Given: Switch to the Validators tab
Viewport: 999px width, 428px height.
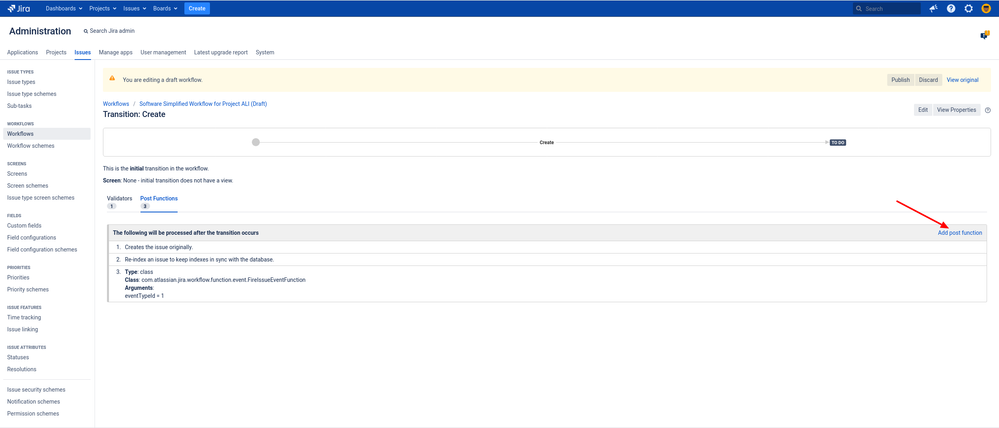Looking at the screenshot, I should click(x=119, y=202).
